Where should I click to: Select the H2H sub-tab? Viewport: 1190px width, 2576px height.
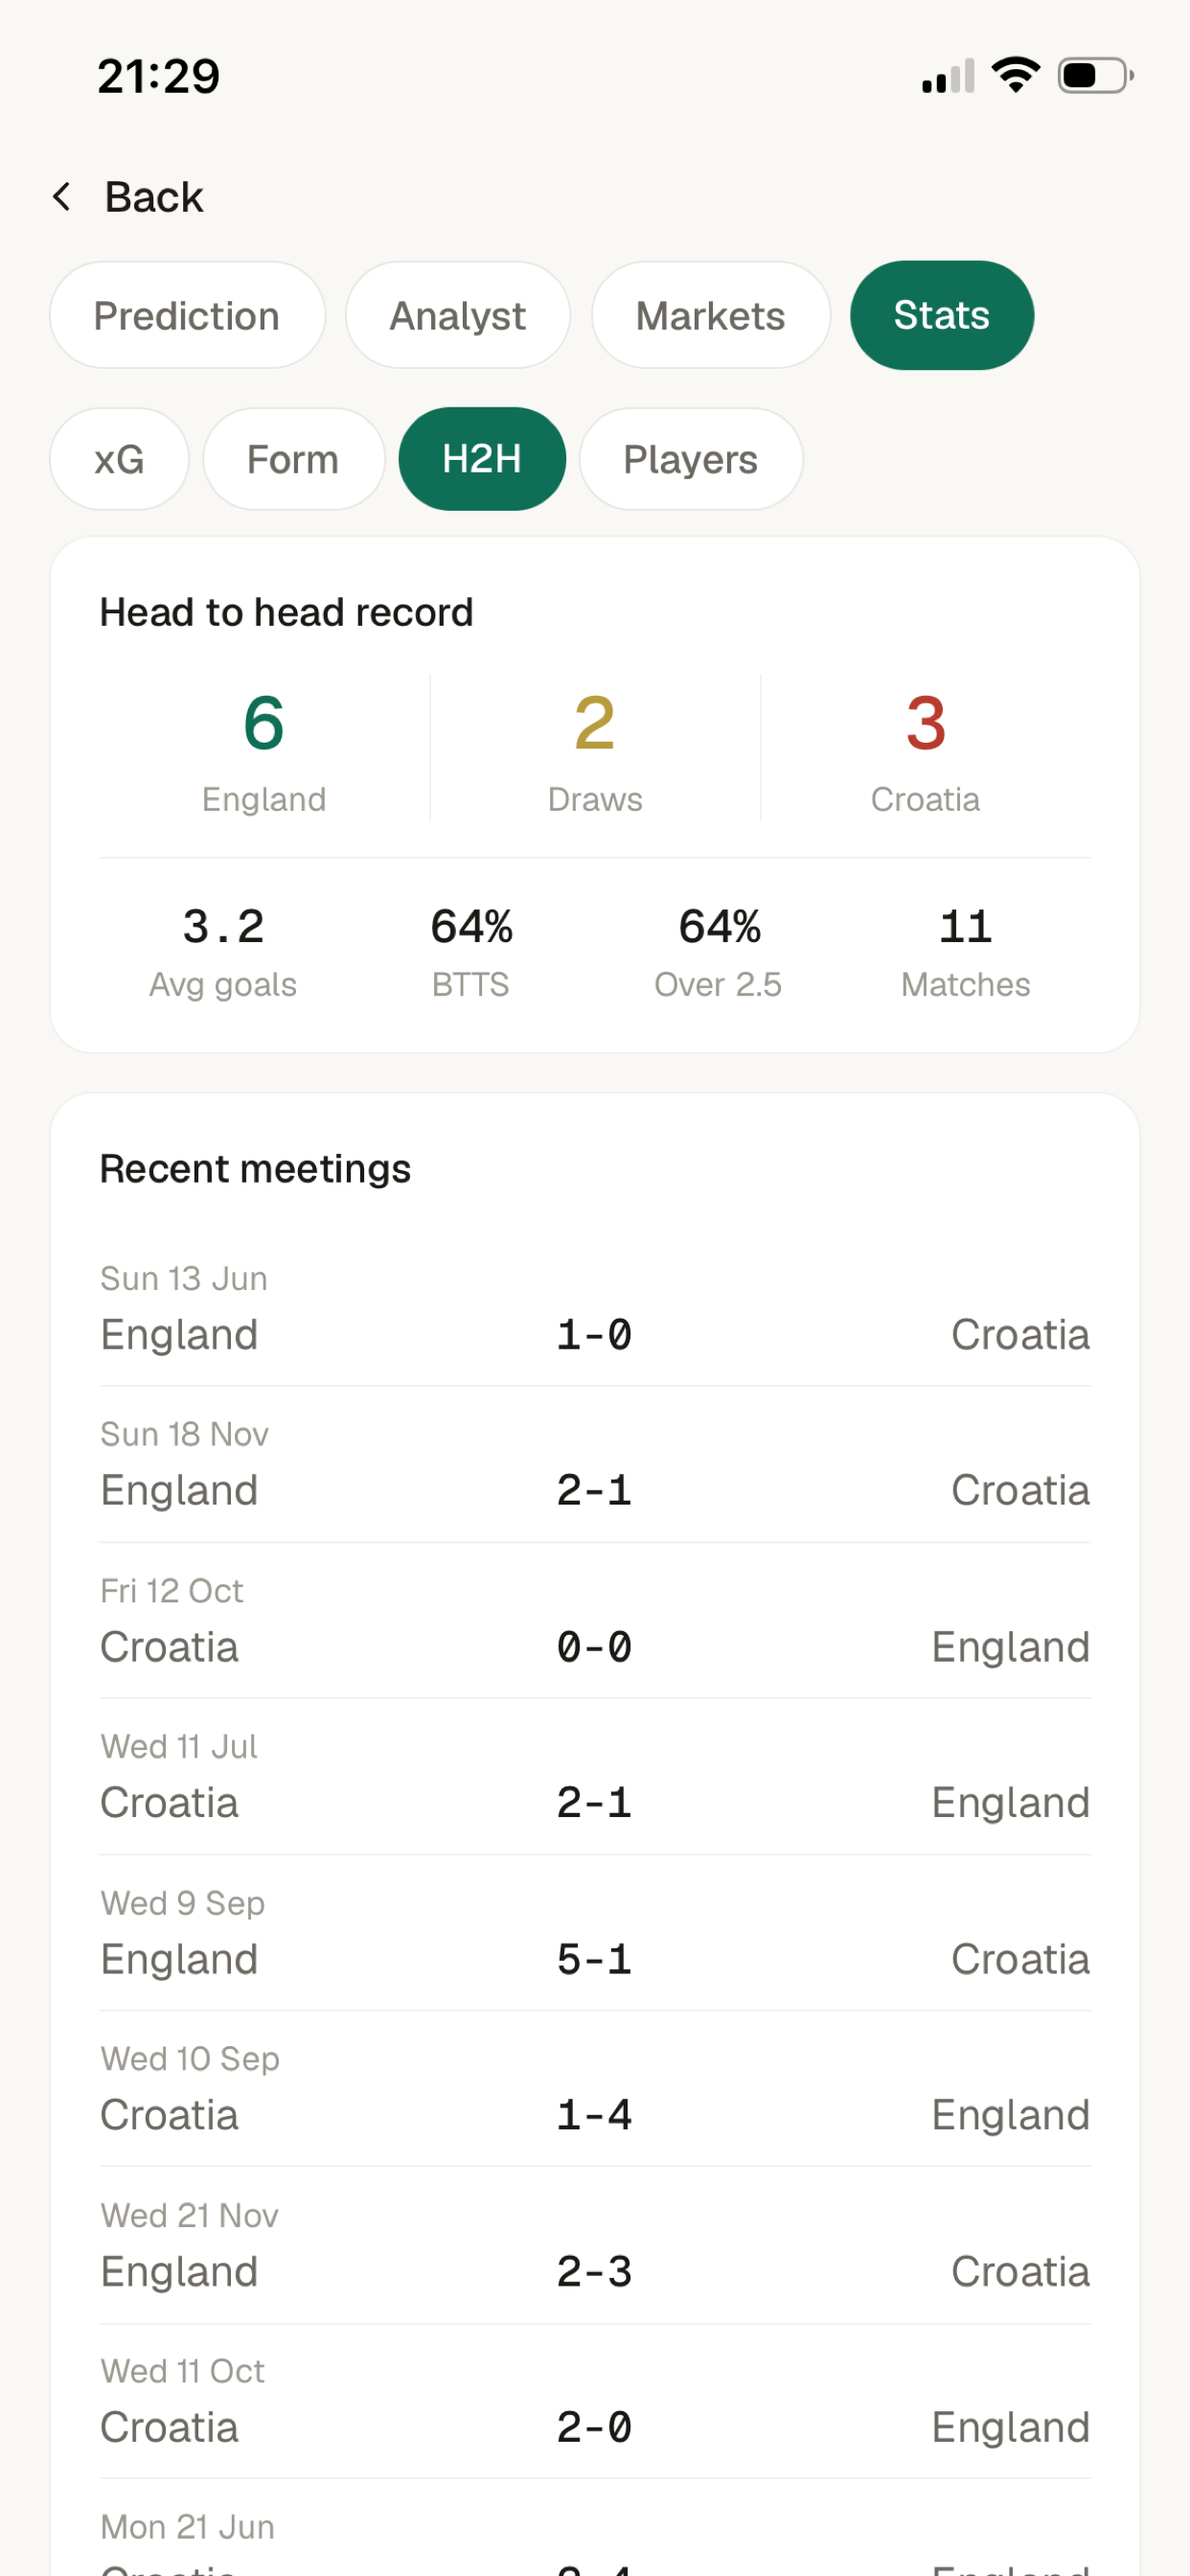pos(482,459)
